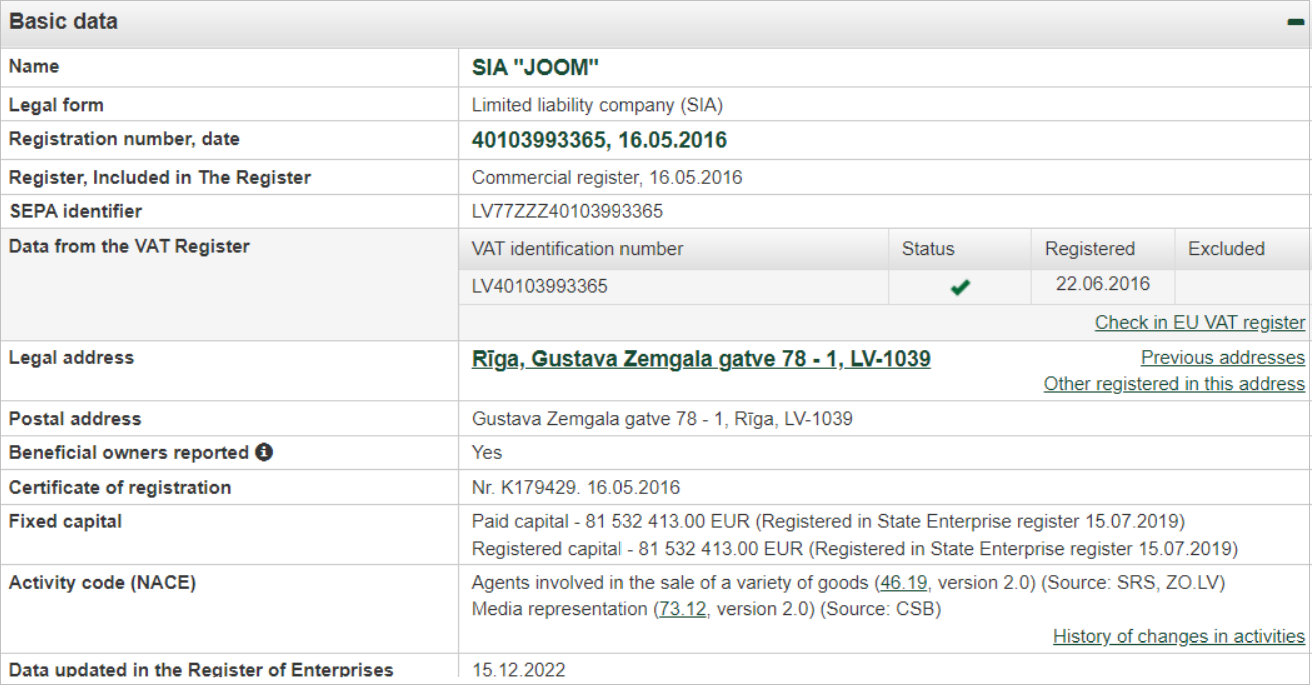Click the beneficial owners info icon
The image size is (1312, 689).
pos(264,452)
